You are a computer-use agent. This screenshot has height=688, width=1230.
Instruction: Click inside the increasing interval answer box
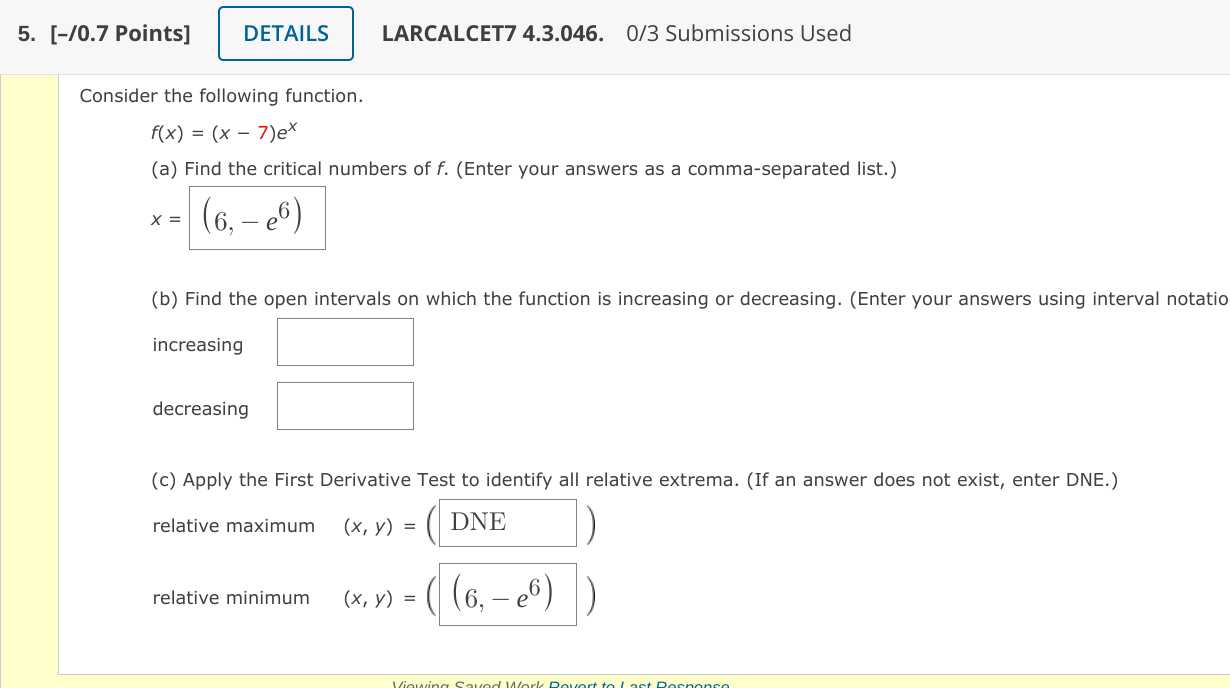coord(345,341)
